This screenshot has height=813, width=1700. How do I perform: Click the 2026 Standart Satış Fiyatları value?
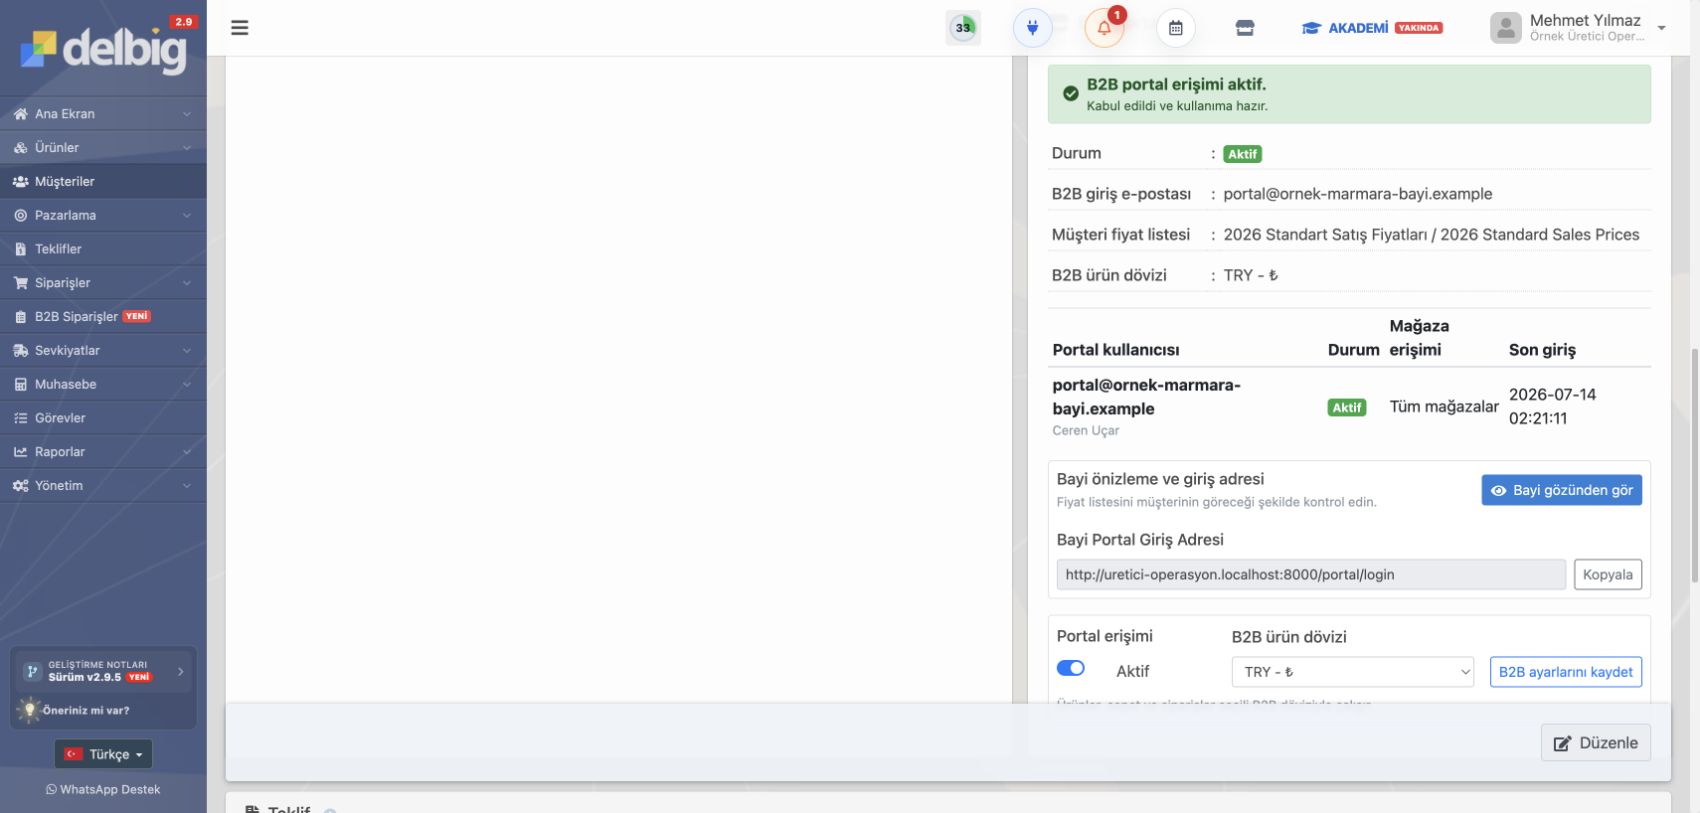[1431, 235]
